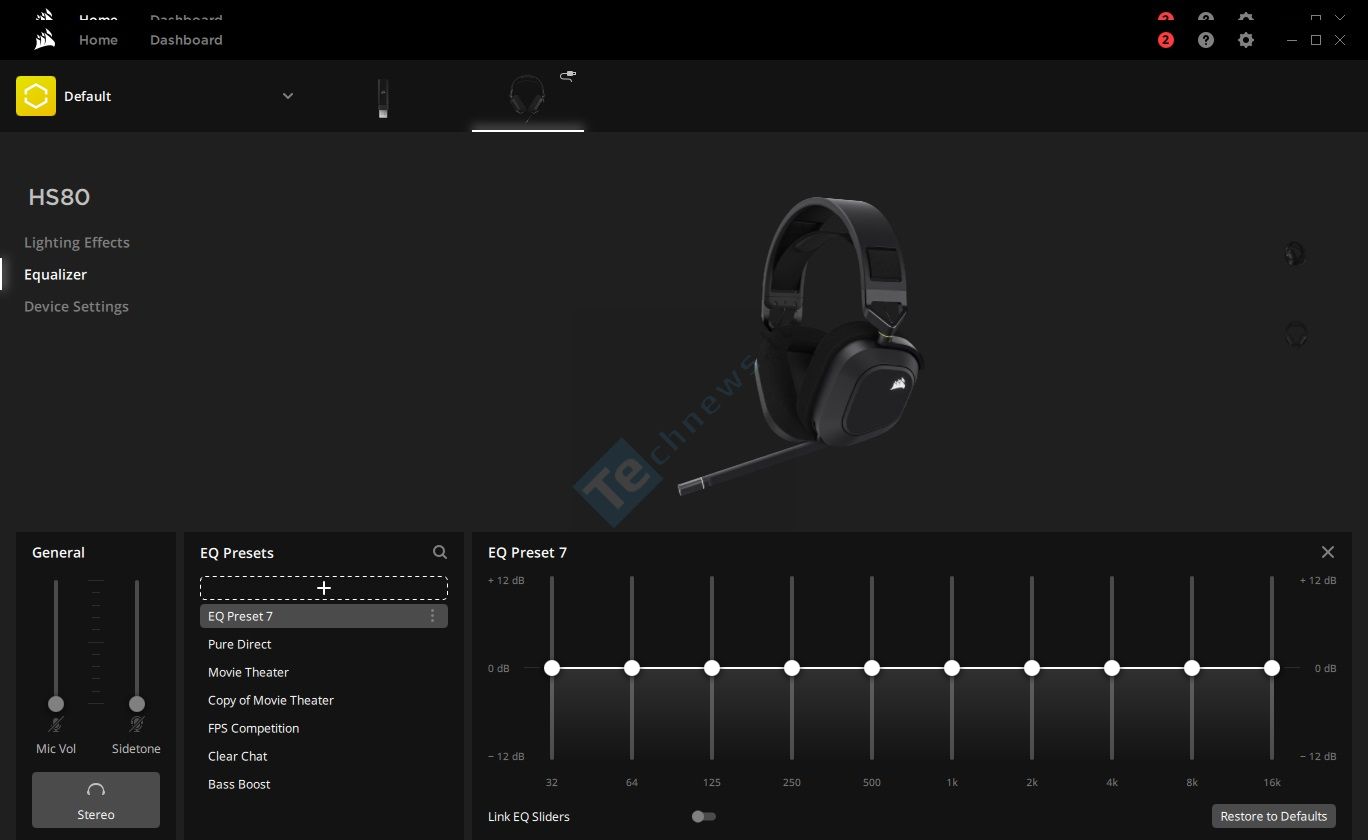Select the EQ Preset 7 preset
The width and height of the screenshot is (1368, 840).
point(324,616)
